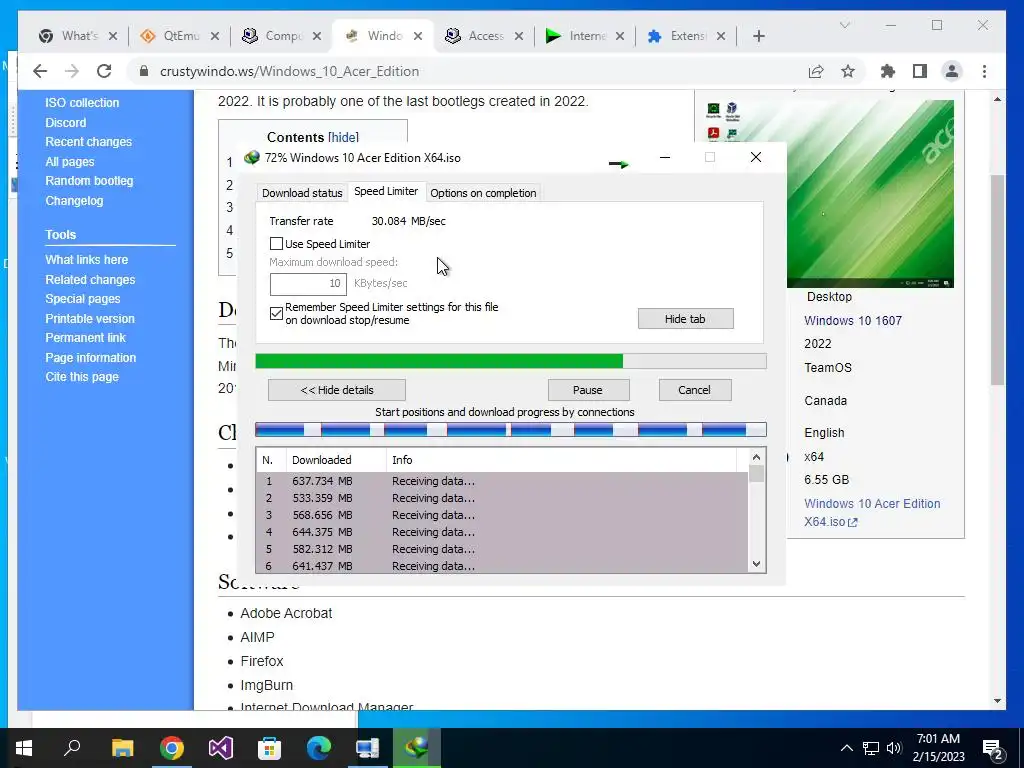Click the green download progress bar
The image size is (1024, 768).
pos(511,361)
